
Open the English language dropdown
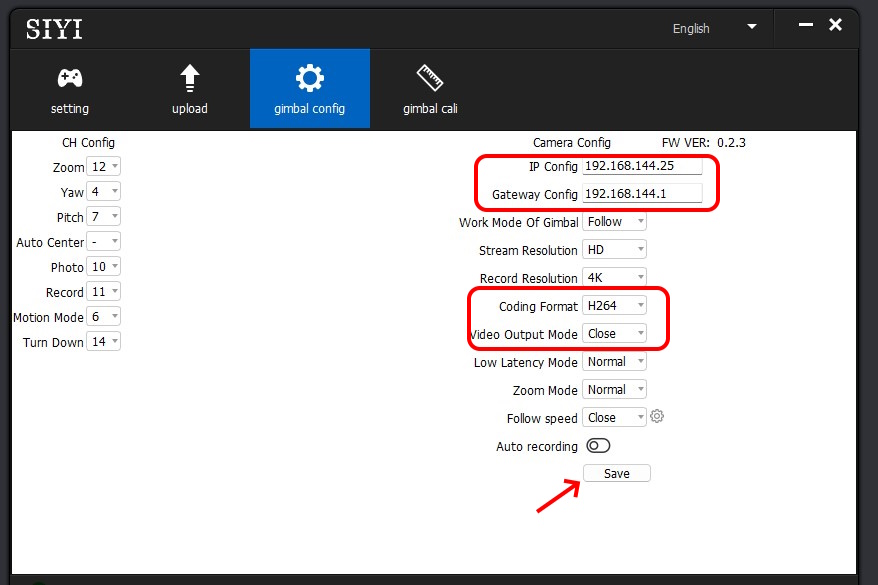714,28
